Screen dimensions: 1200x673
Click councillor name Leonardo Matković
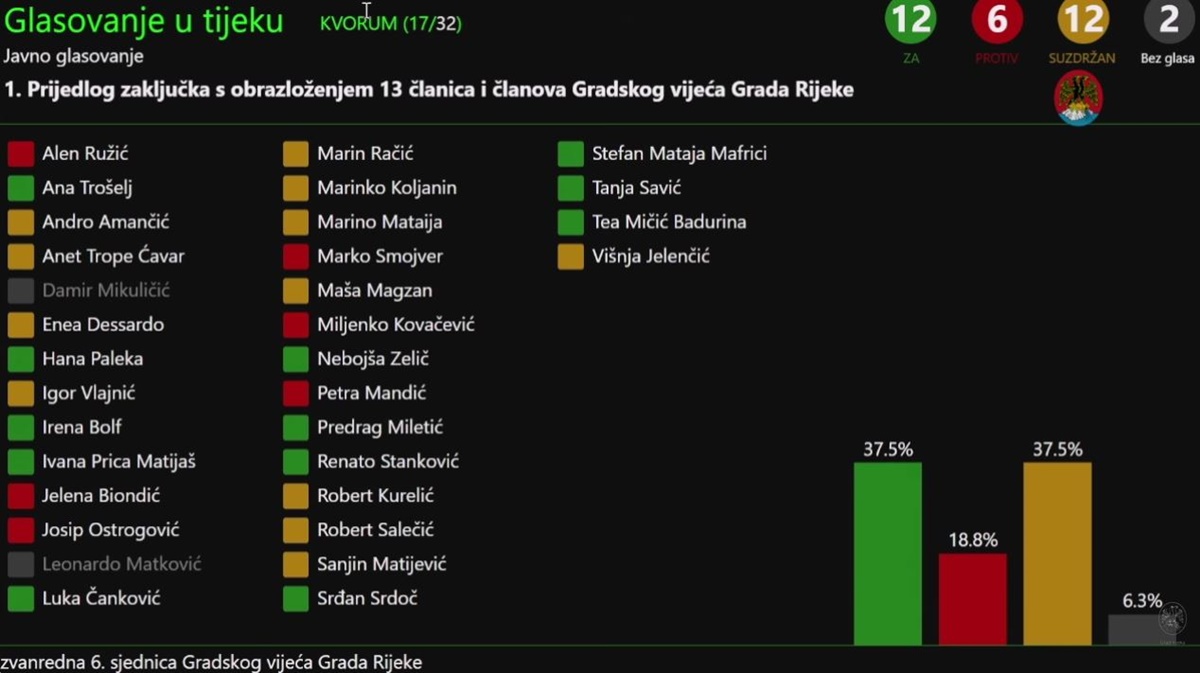[121, 564]
